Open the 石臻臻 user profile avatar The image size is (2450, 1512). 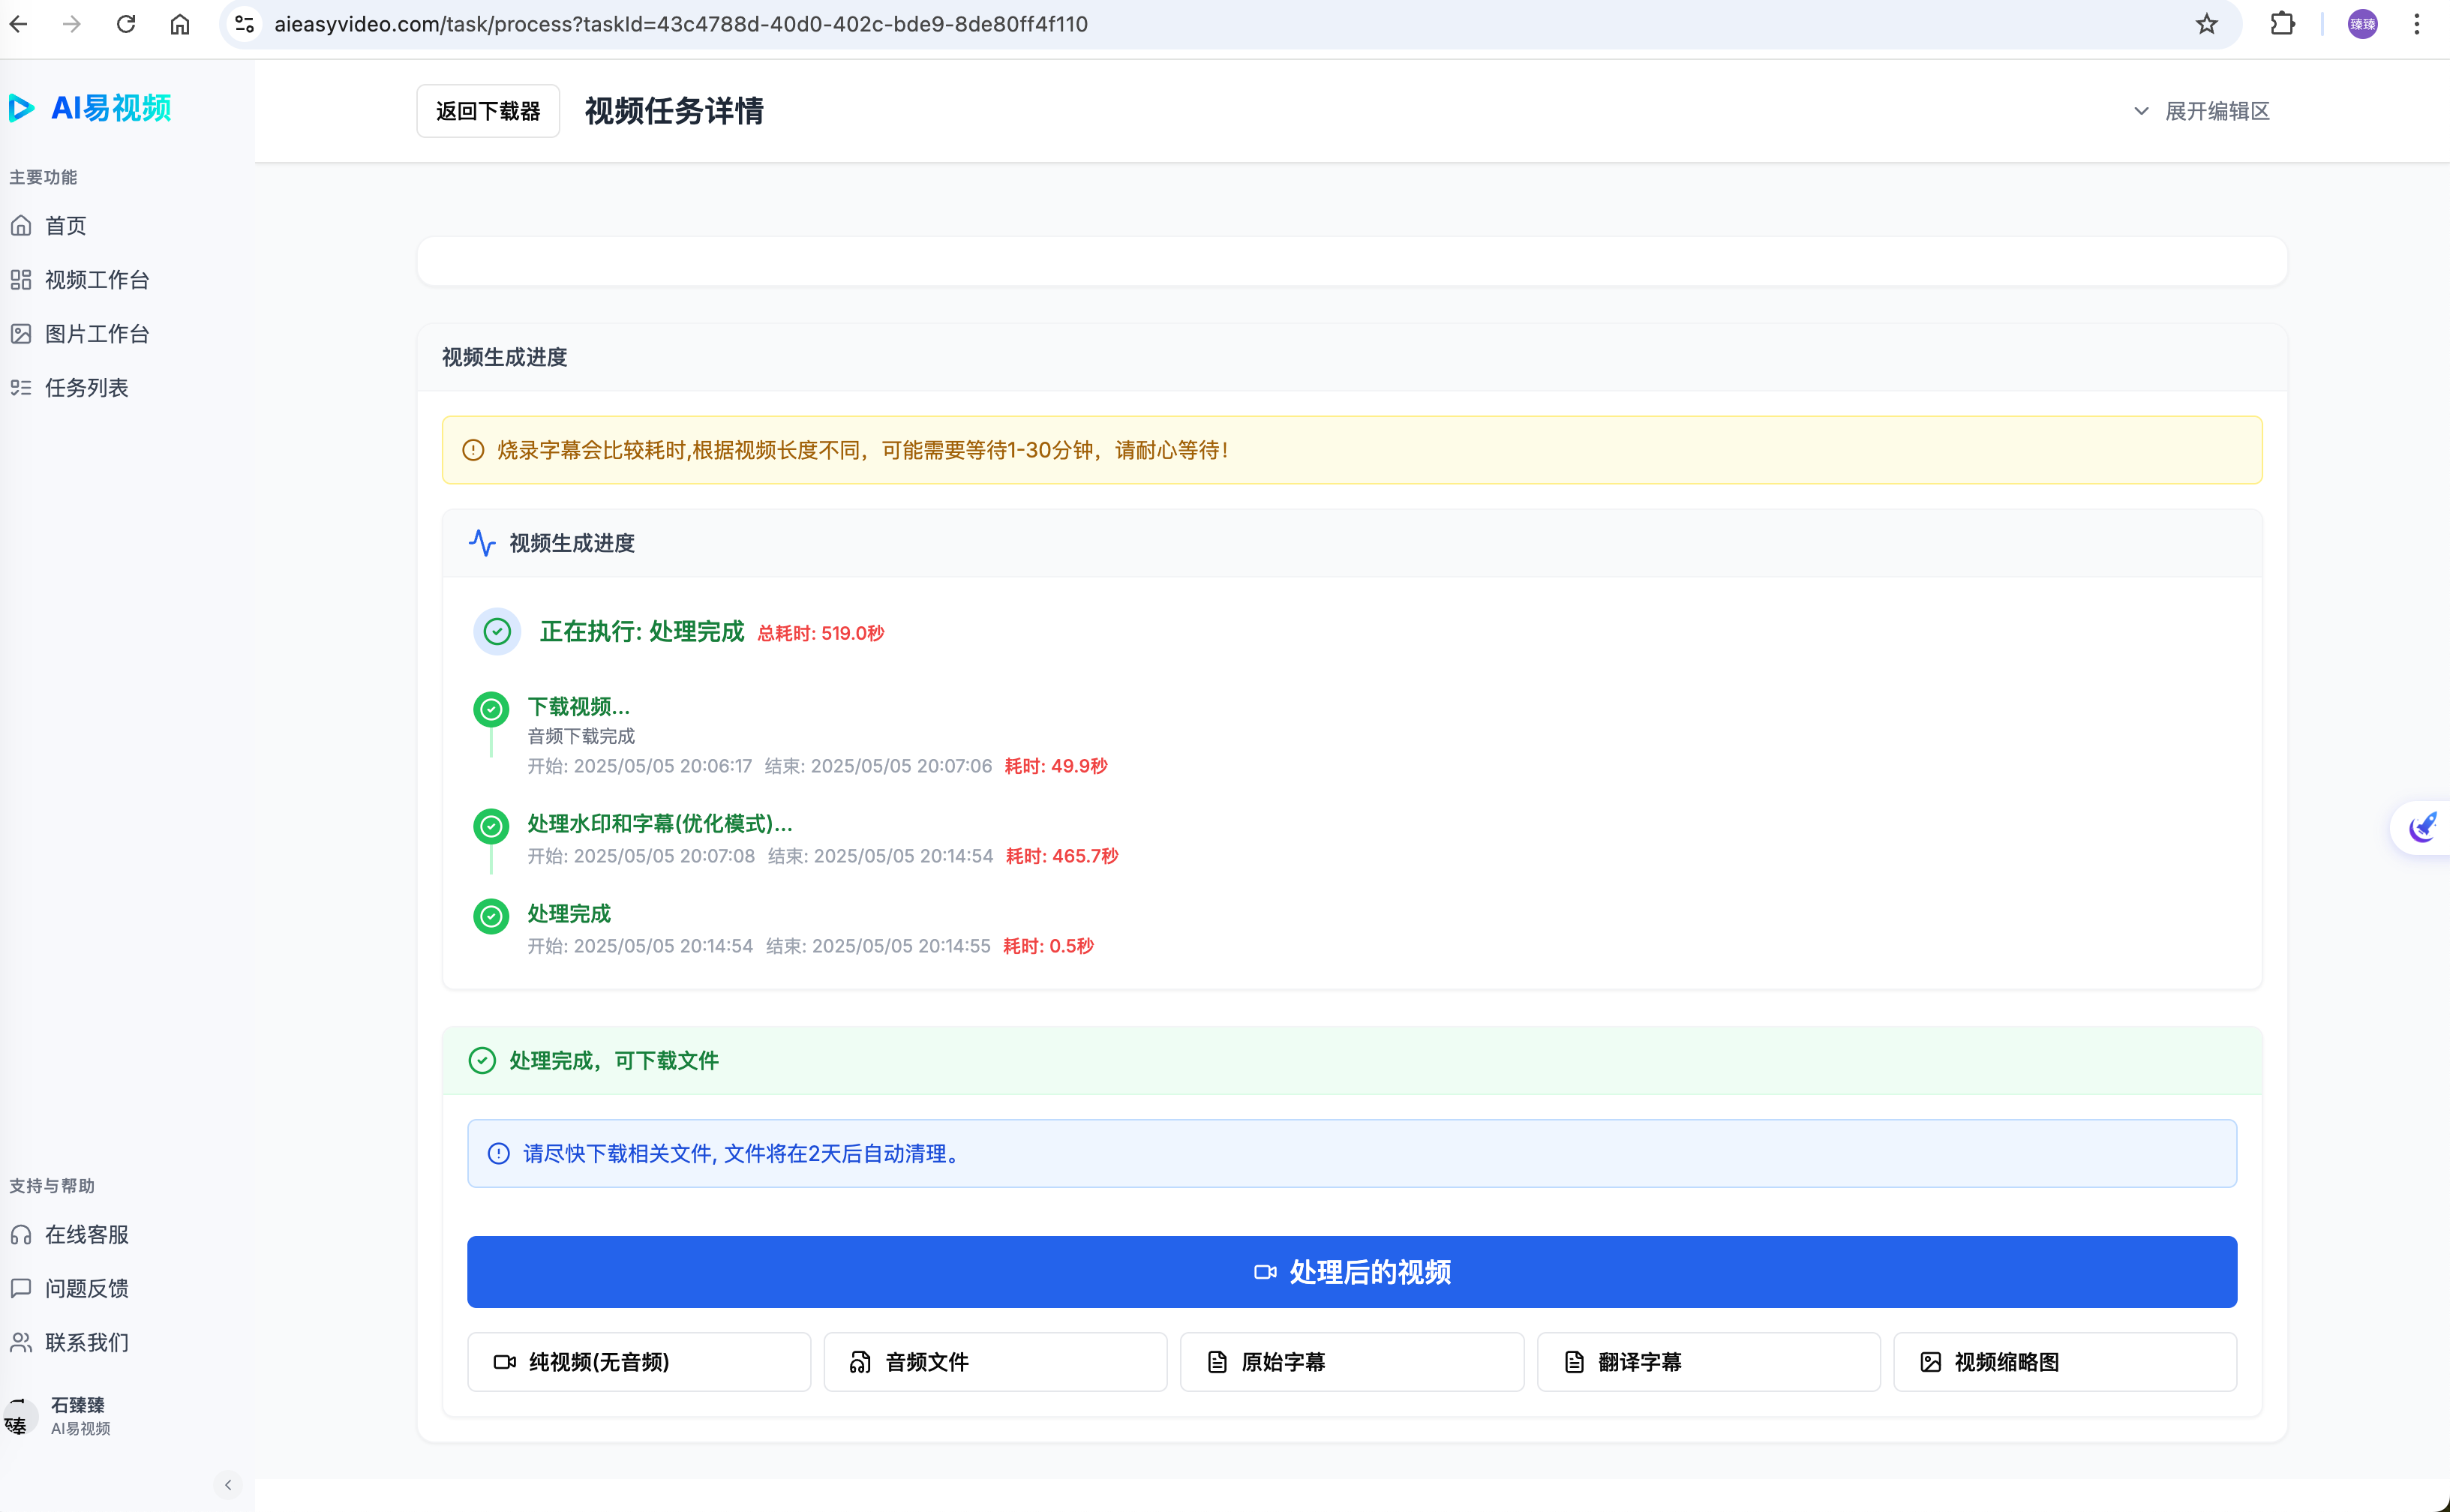click(x=20, y=1416)
